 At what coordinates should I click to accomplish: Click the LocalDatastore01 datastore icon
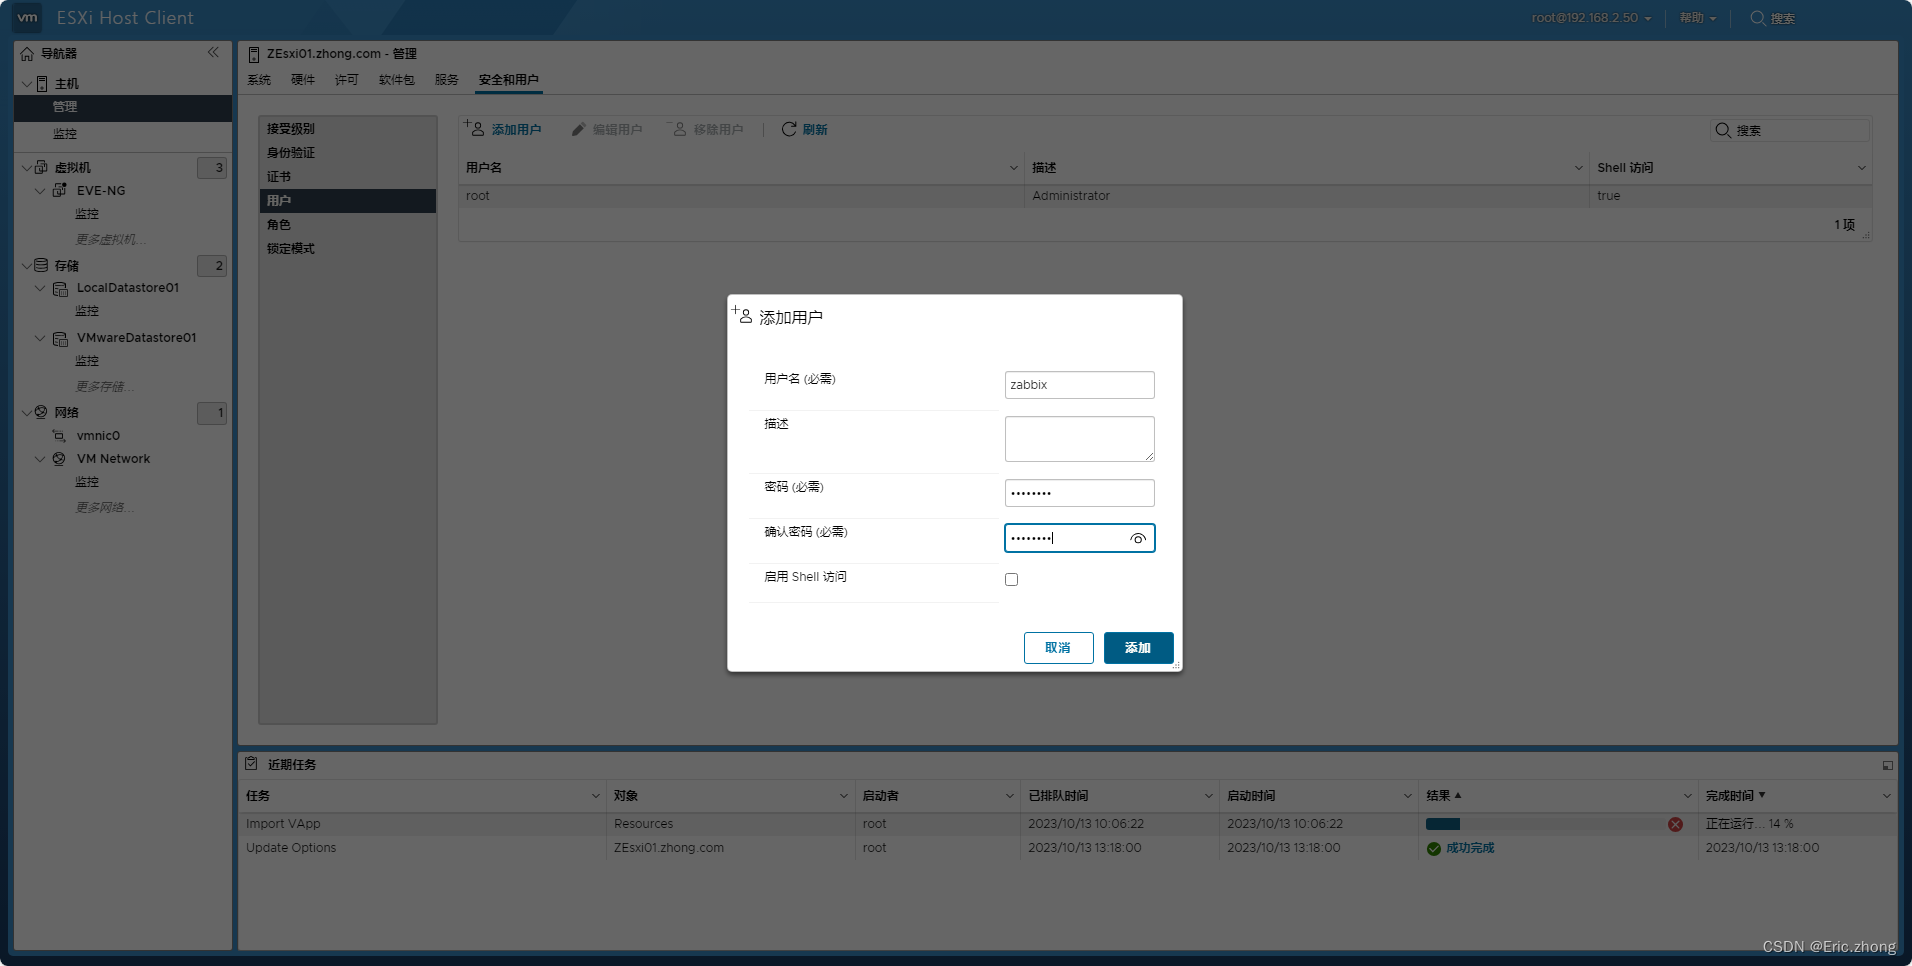(60, 289)
